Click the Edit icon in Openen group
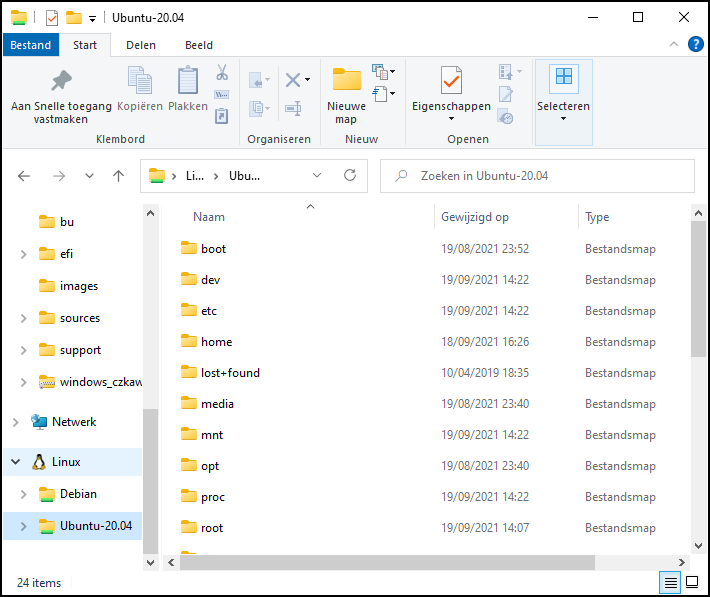This screenshot has width=710, height=597. [x=506, y=94]
